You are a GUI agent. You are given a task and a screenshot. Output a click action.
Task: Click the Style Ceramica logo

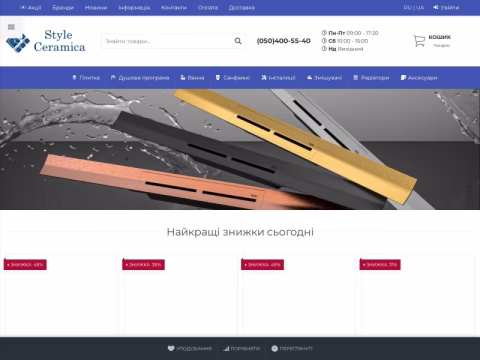(46, 41)
